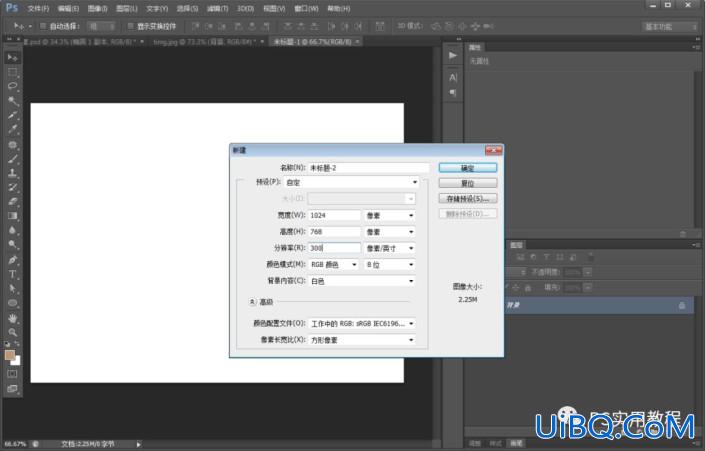Open the 窗口(W) menu

[x=306, y=9]
